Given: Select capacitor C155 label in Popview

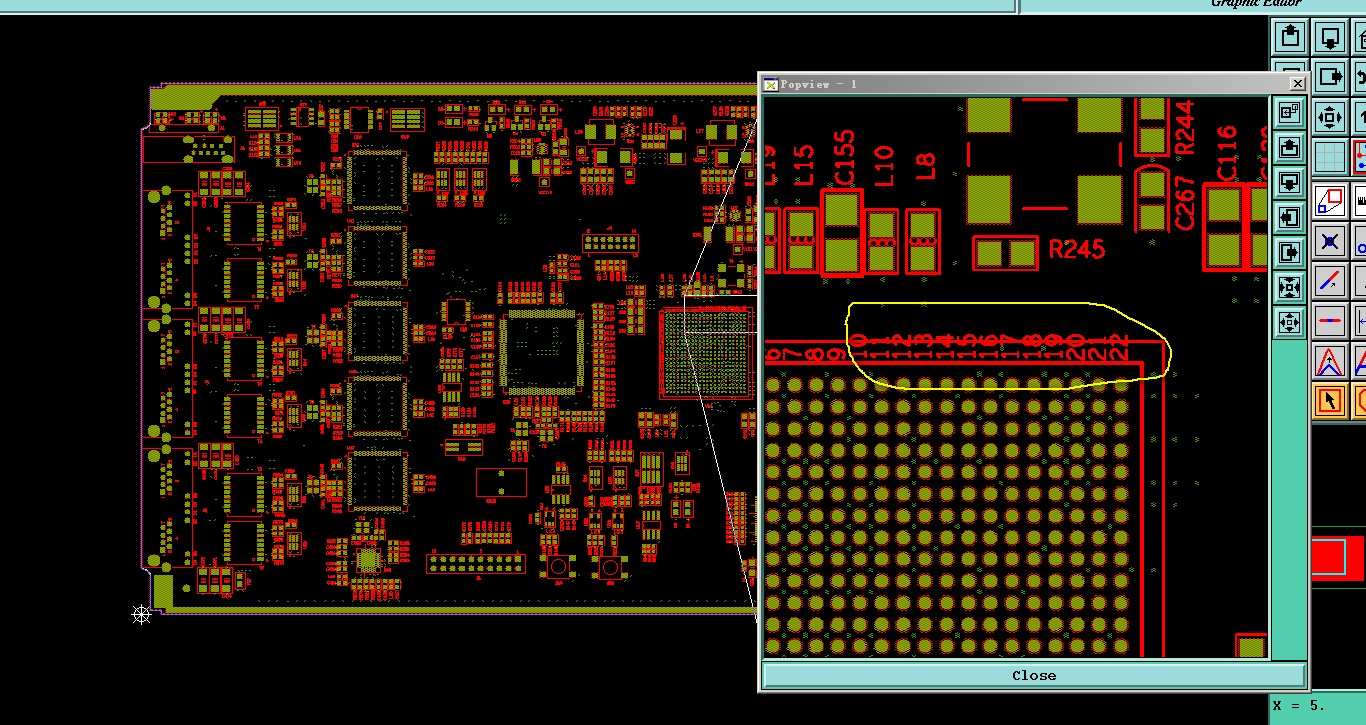Looking at the screenshot, I should coord(844,157).
